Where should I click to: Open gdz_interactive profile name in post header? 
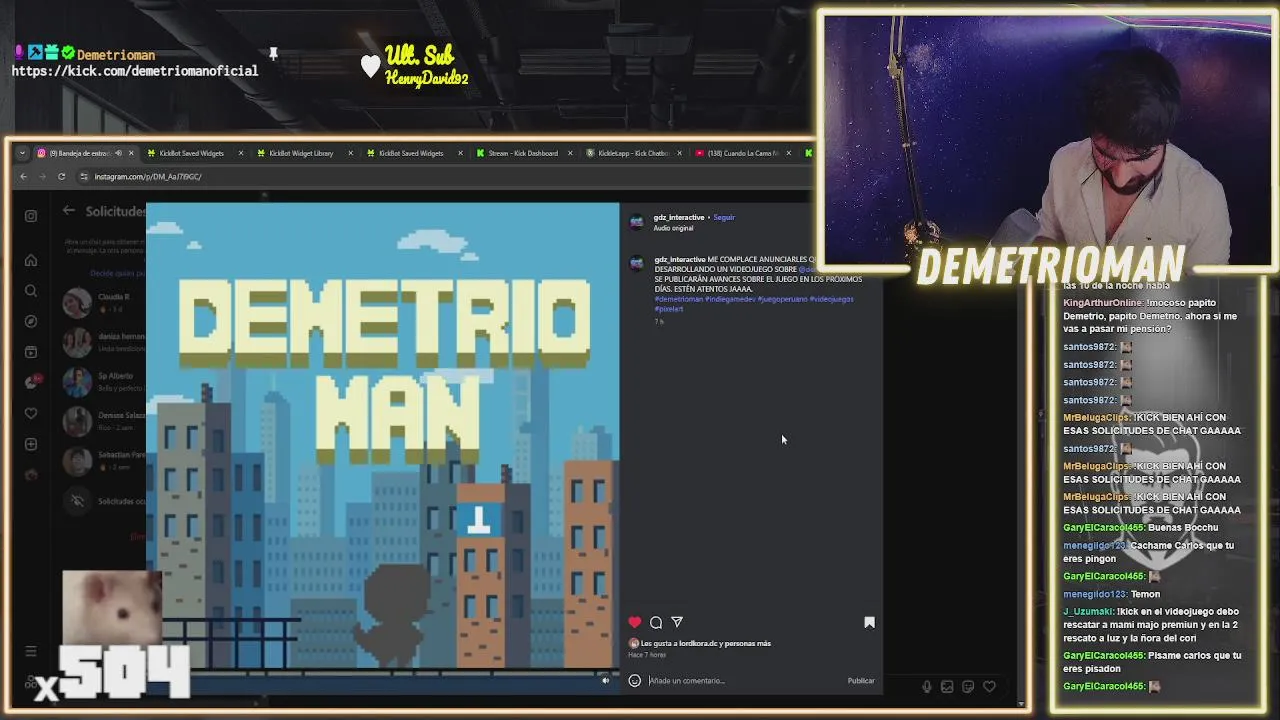[679, 217]
